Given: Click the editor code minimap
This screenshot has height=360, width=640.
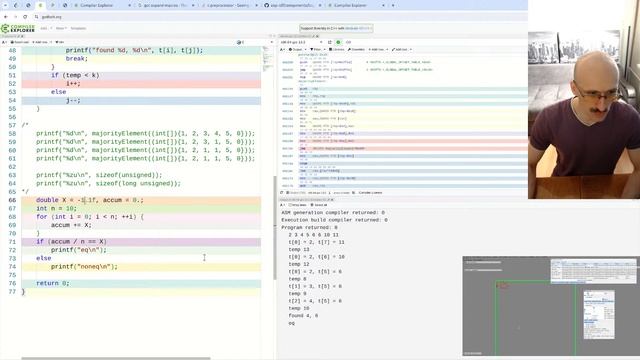Looking at the screenshot, I should pyautogui.click(x=268, y=59).
